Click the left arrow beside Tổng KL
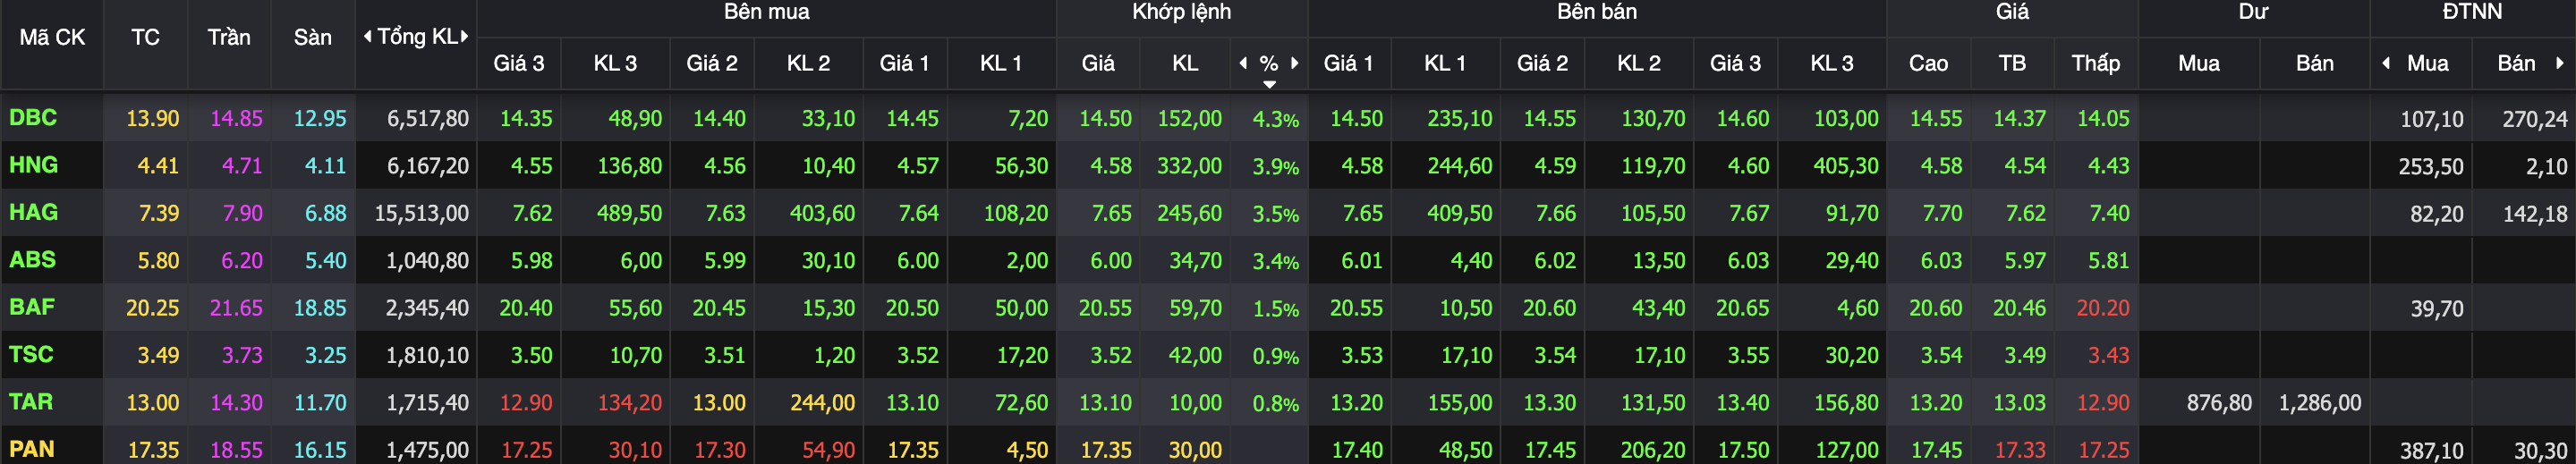Screen dimensions: 2576x464 pos(367,37)
